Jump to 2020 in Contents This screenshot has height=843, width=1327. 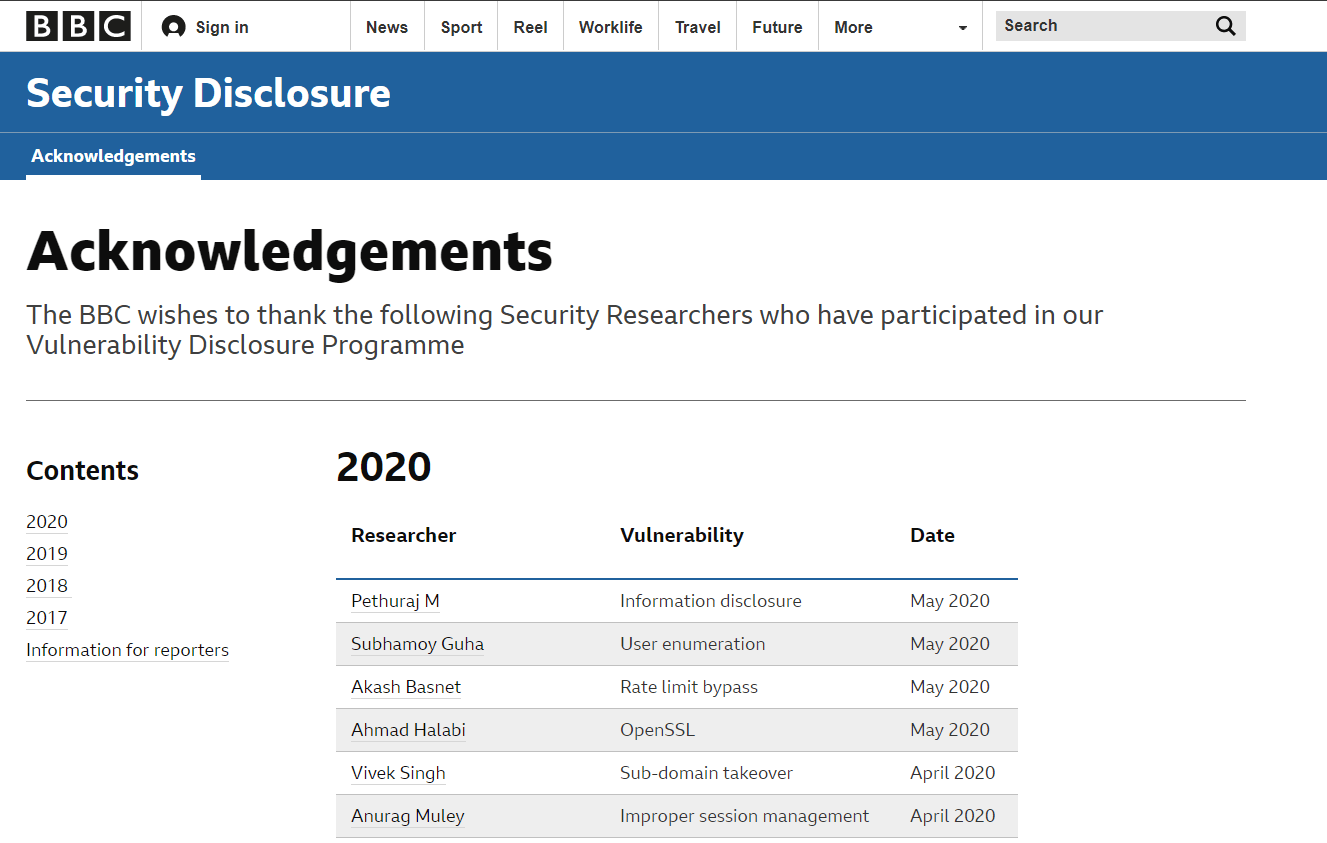click(x=47, y=522)
